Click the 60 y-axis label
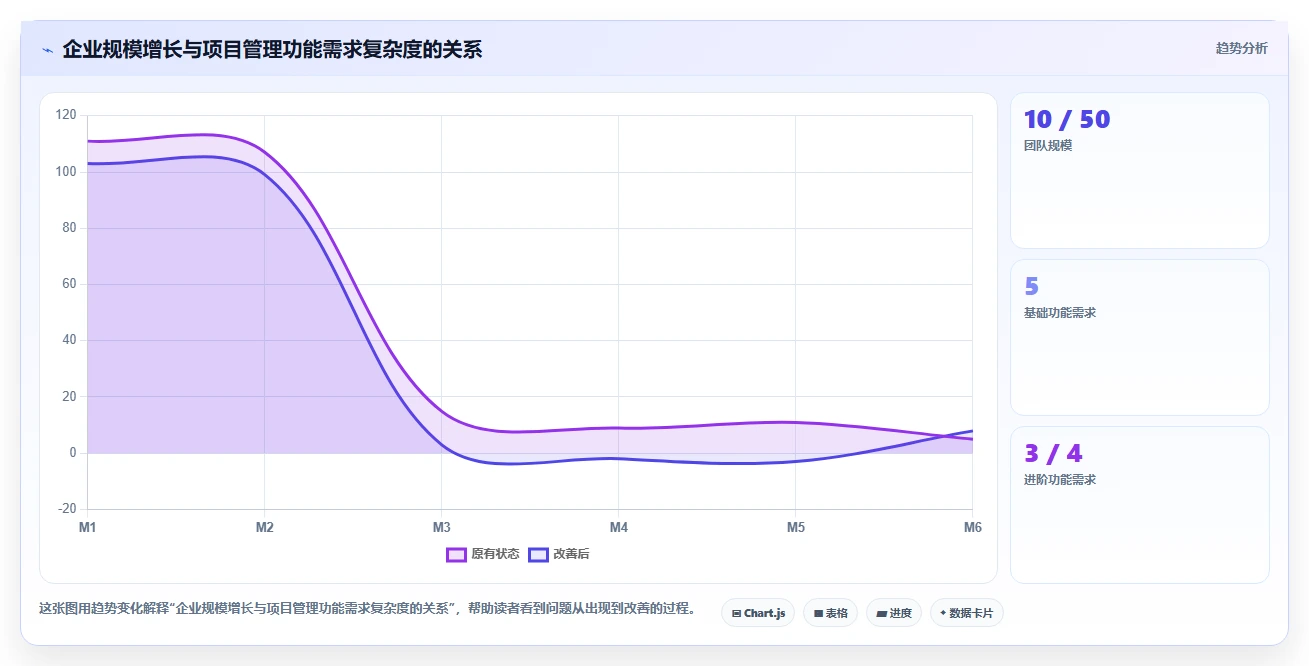Viewport: 1309px width, 666px height. [x=69, y=284]
